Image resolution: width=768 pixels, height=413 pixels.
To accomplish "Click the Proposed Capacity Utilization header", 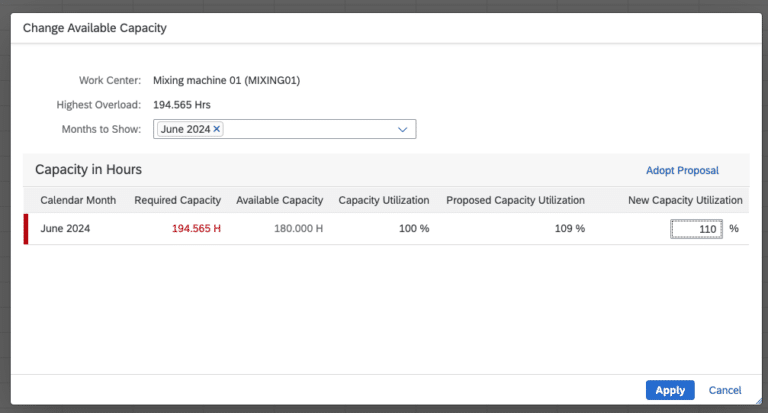I will (x=515, y=200).
